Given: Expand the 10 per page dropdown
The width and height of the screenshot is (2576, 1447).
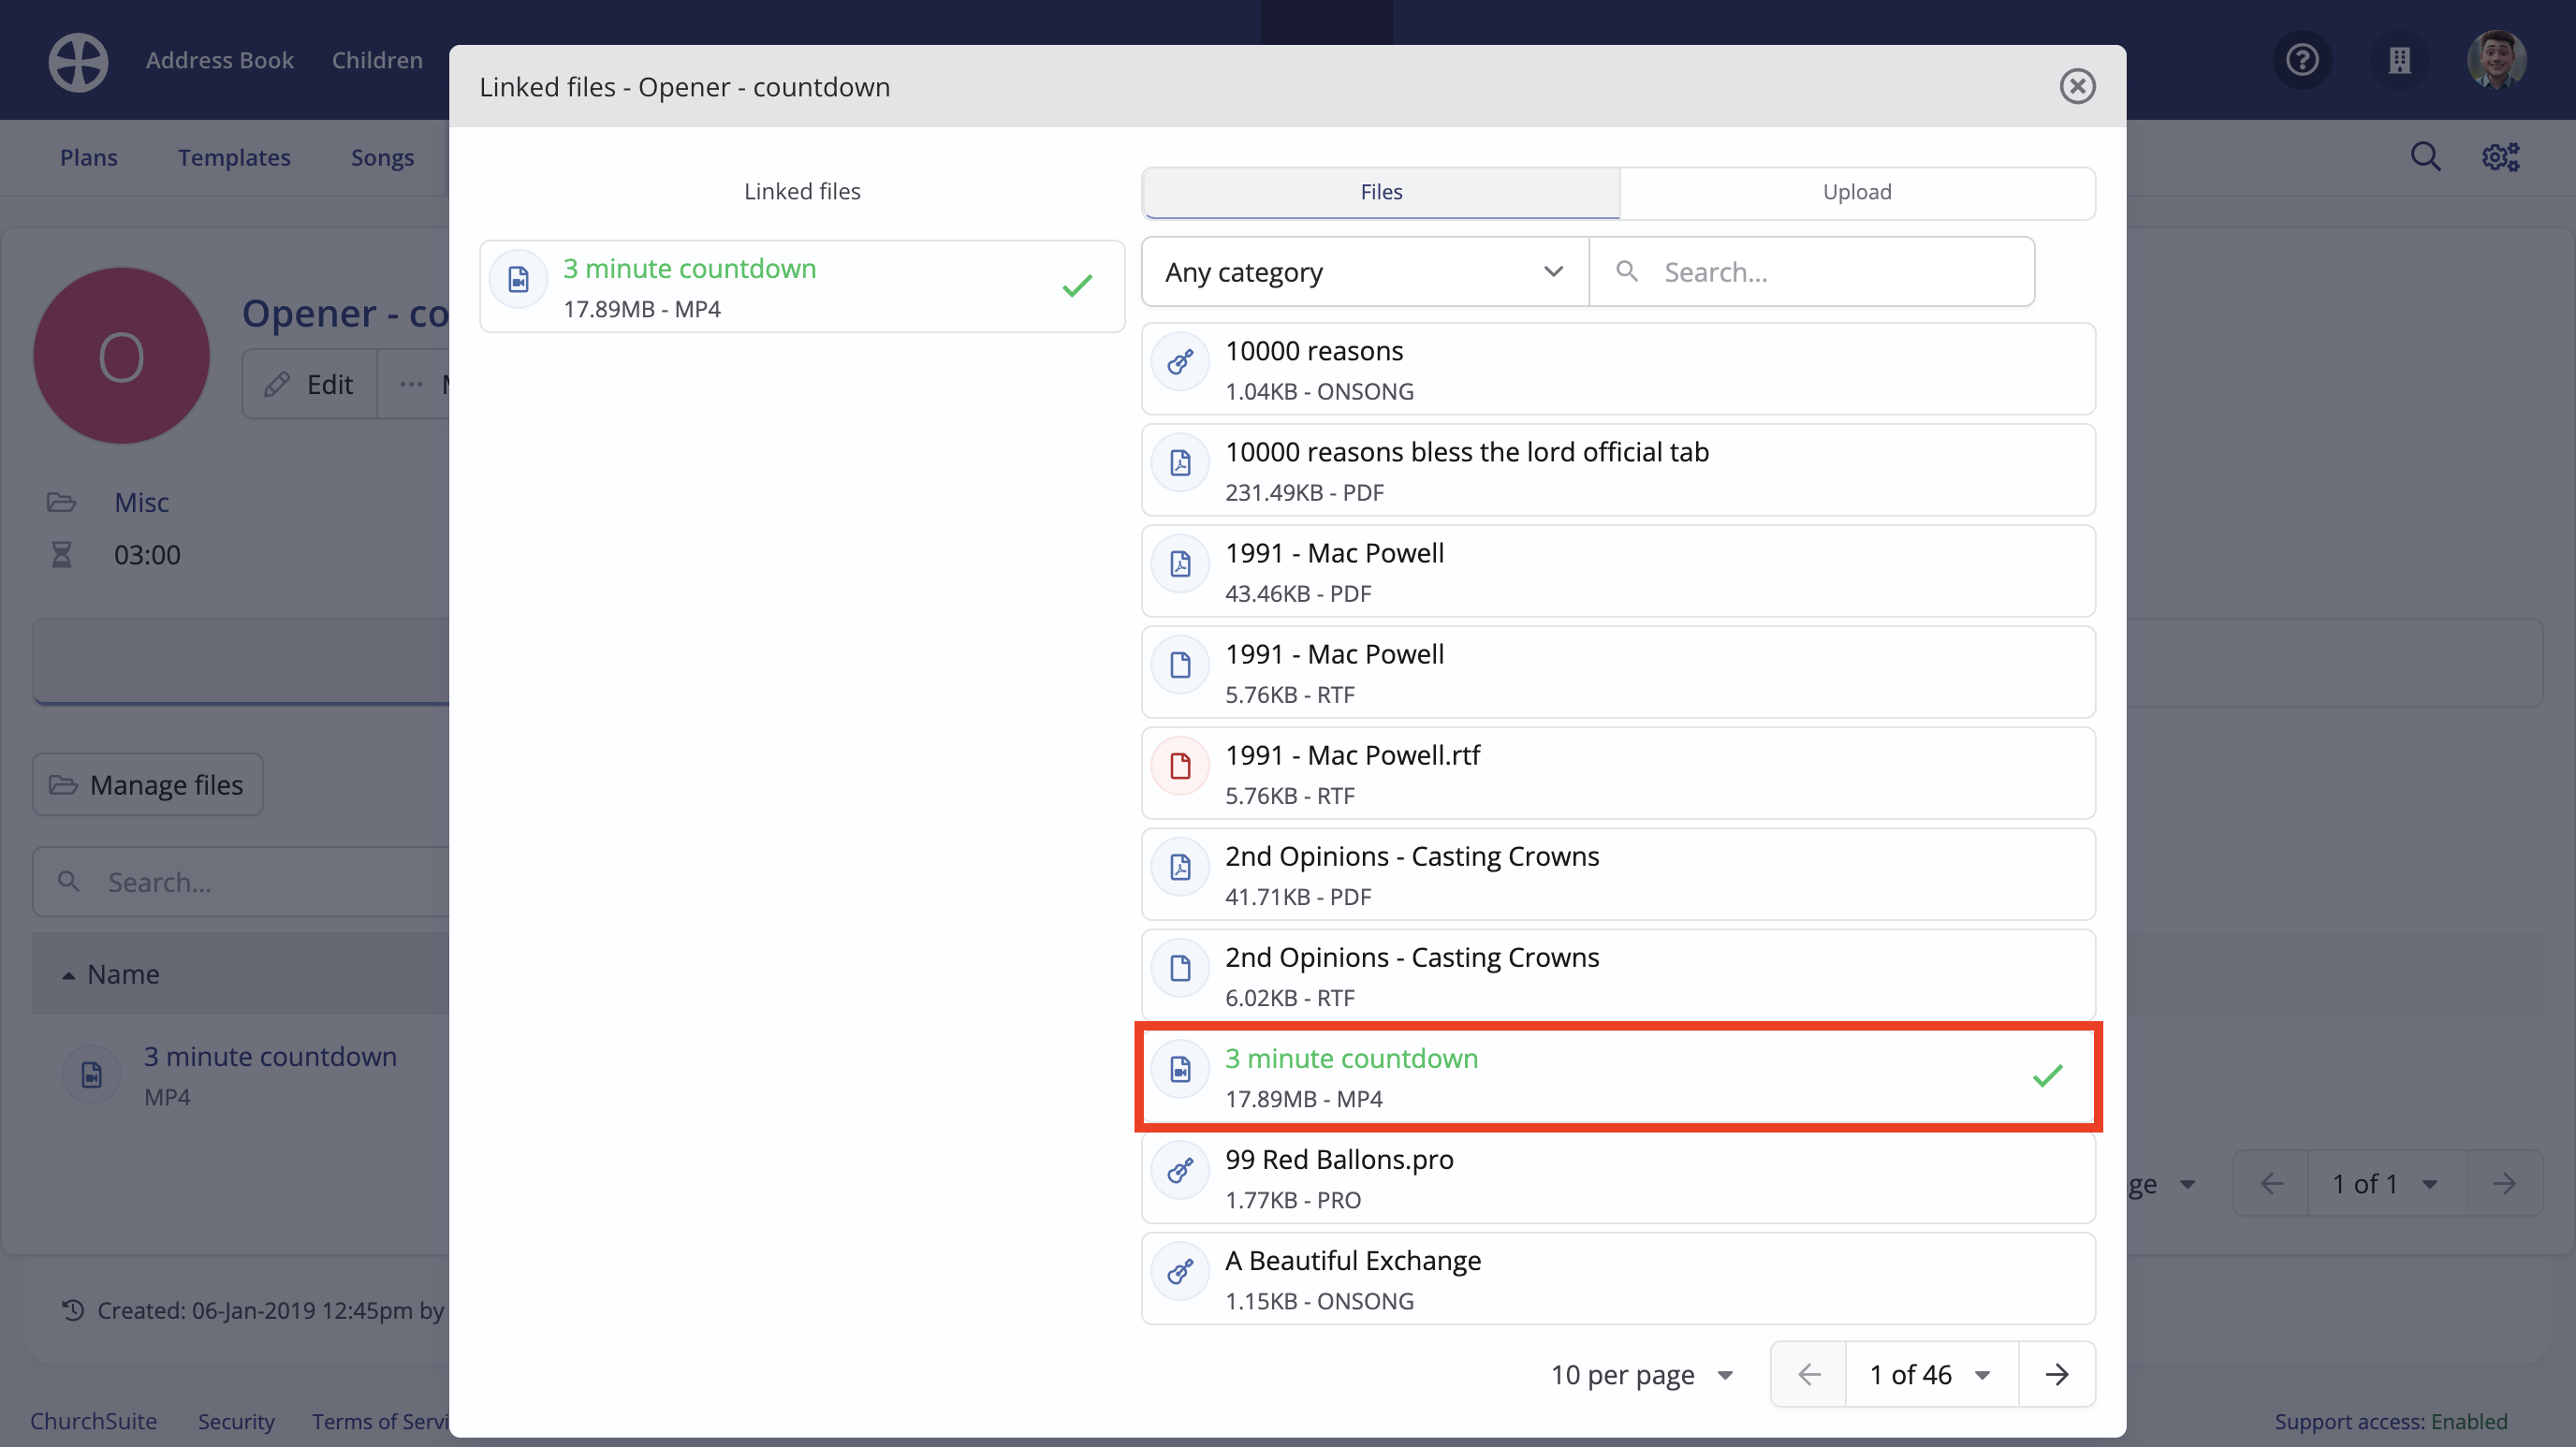Looking at the screenshot, I should 1641,1374.
